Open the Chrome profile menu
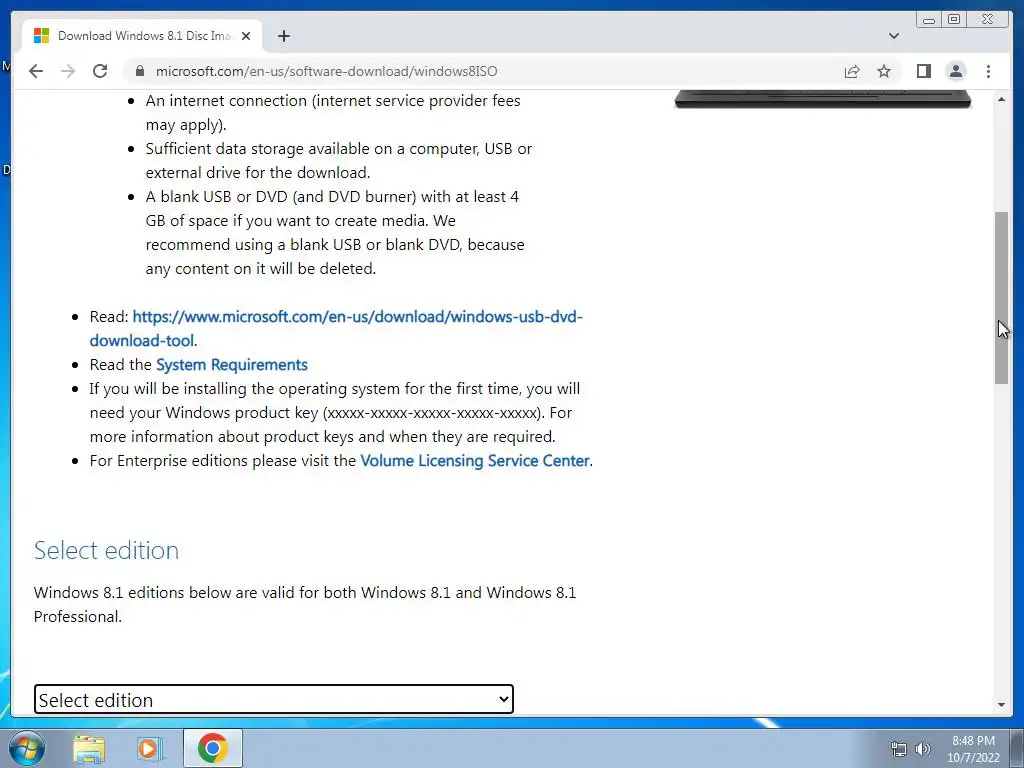Screen dimensions: 1024x768 pyautogui.click(x=955, y=71)
